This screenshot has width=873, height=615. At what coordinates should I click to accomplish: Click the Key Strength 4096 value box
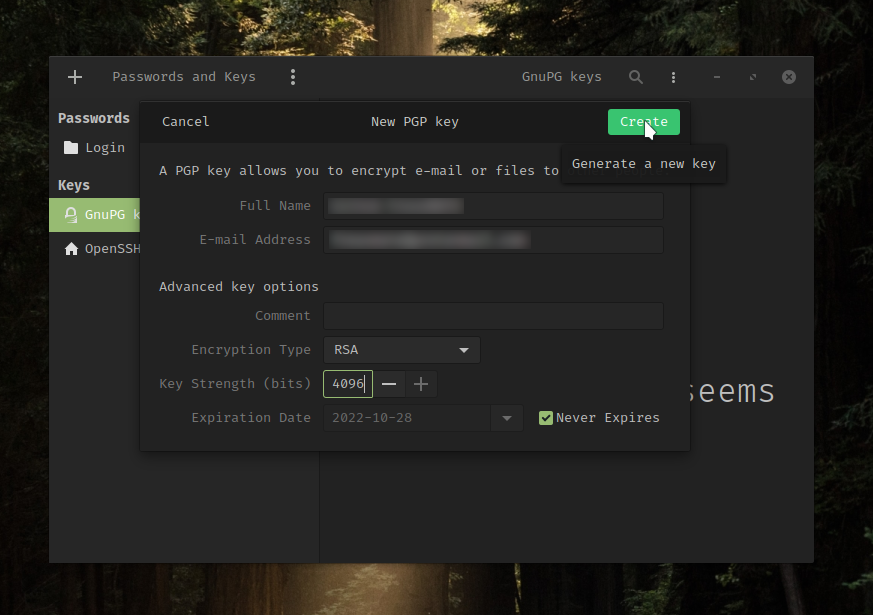tap(348, 384)
